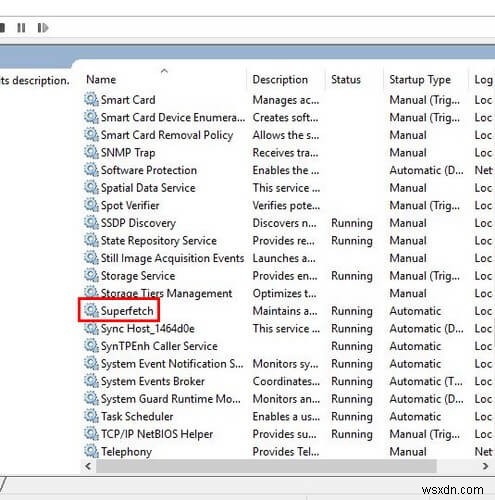This screenshot has width=495, height=500.
Task: Click gear icon beside Smart Card Device Enumeration
Action: coord(91,117)
